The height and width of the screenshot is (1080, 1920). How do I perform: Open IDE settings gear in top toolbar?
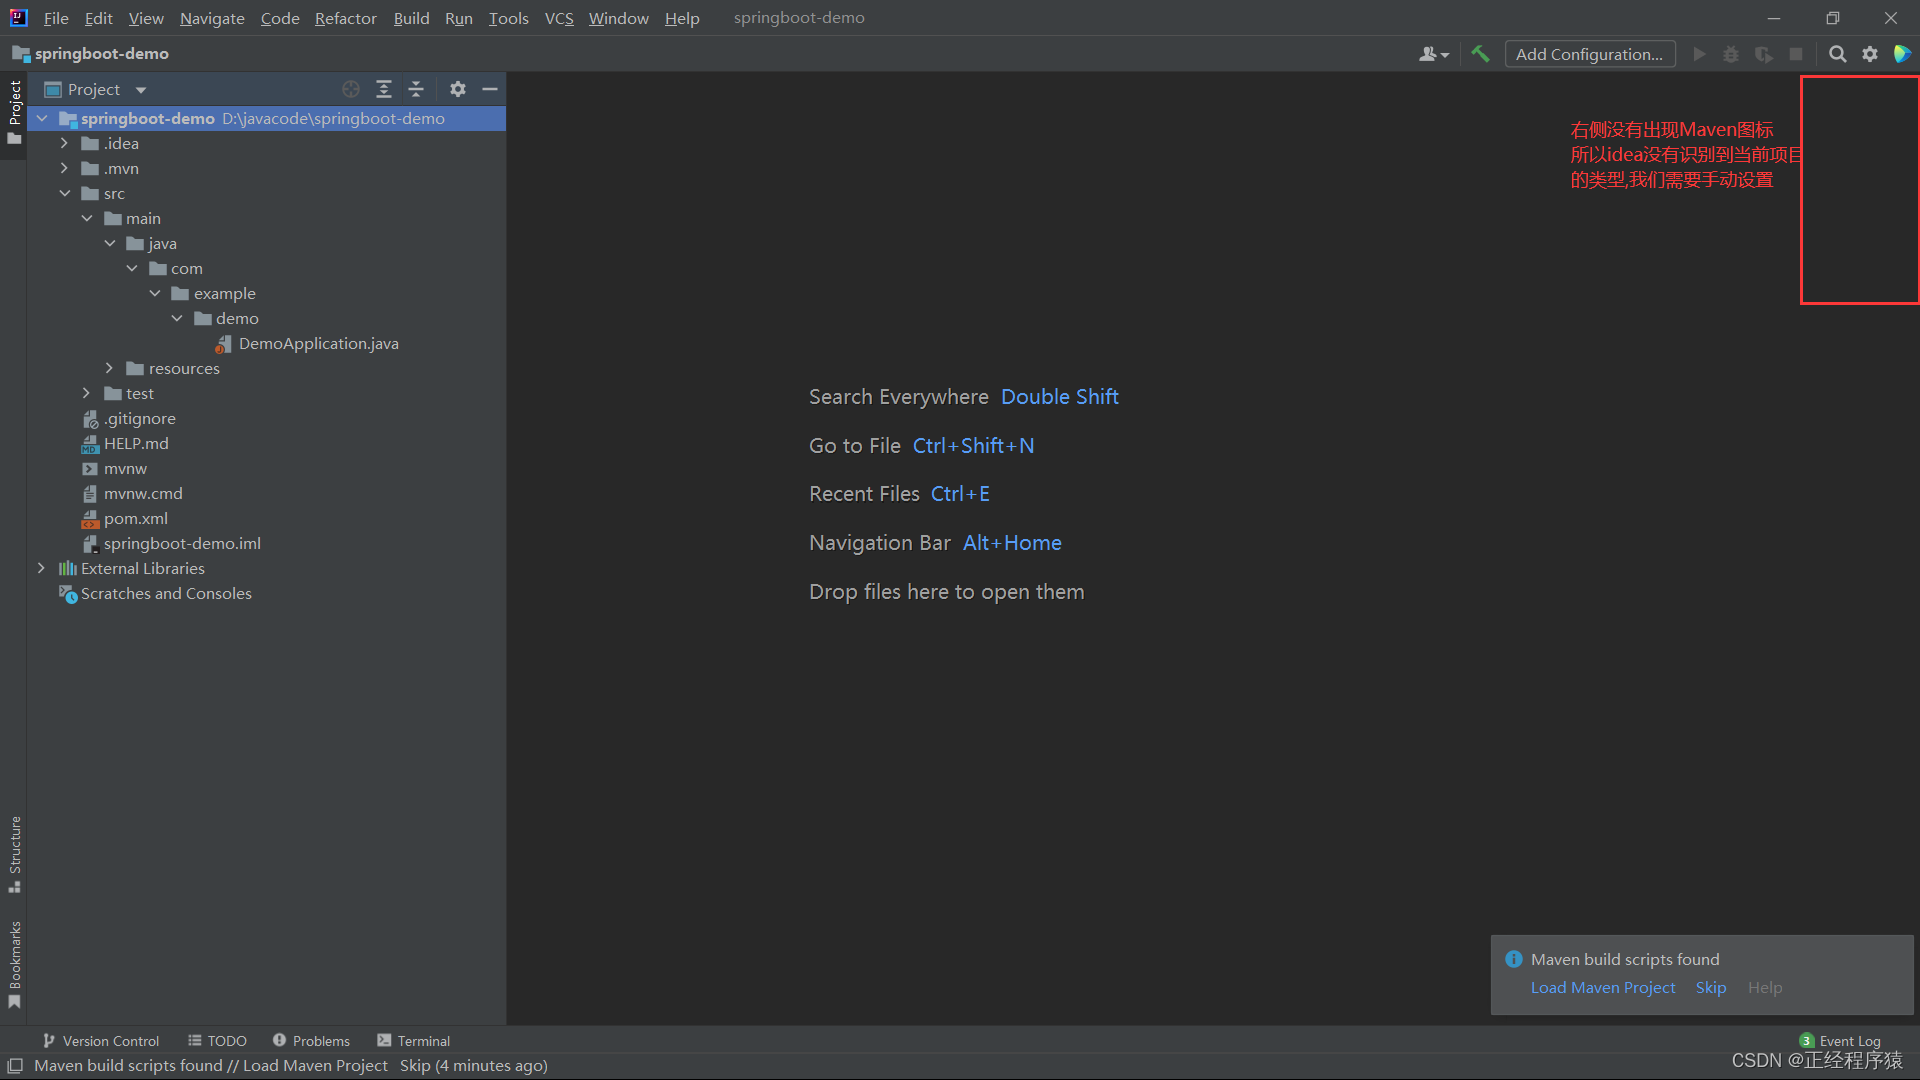point(1870,54)
